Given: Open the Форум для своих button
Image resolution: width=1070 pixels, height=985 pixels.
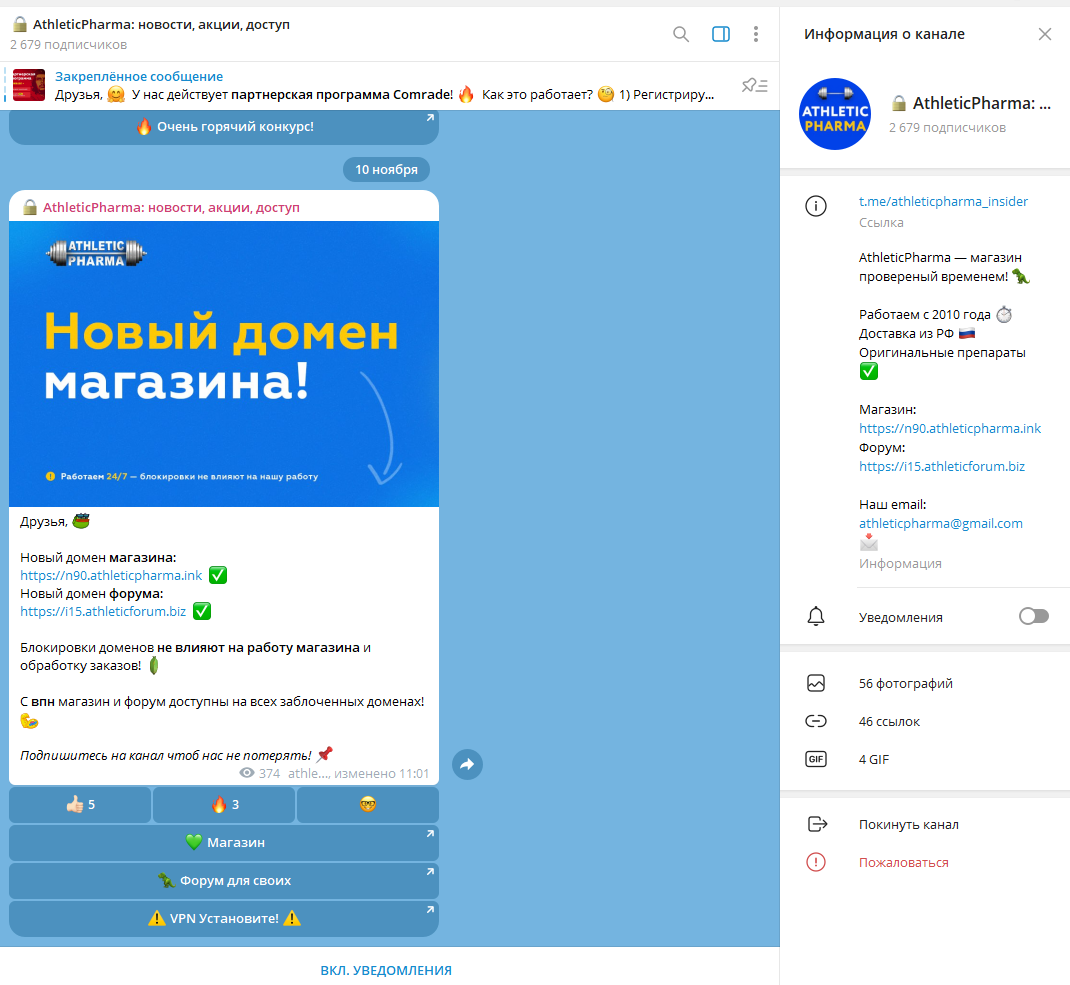Looking at the screenshot, I should click(224, 881).
